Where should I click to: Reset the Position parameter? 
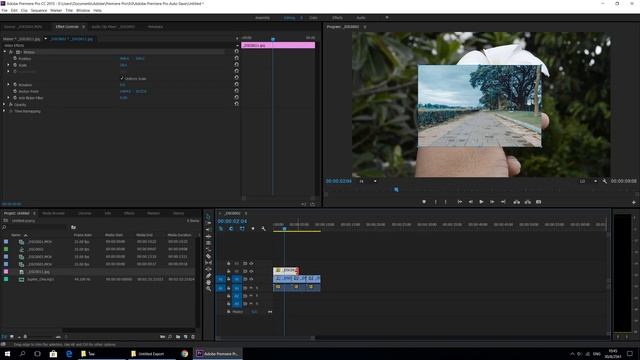(x=236, y=58)
